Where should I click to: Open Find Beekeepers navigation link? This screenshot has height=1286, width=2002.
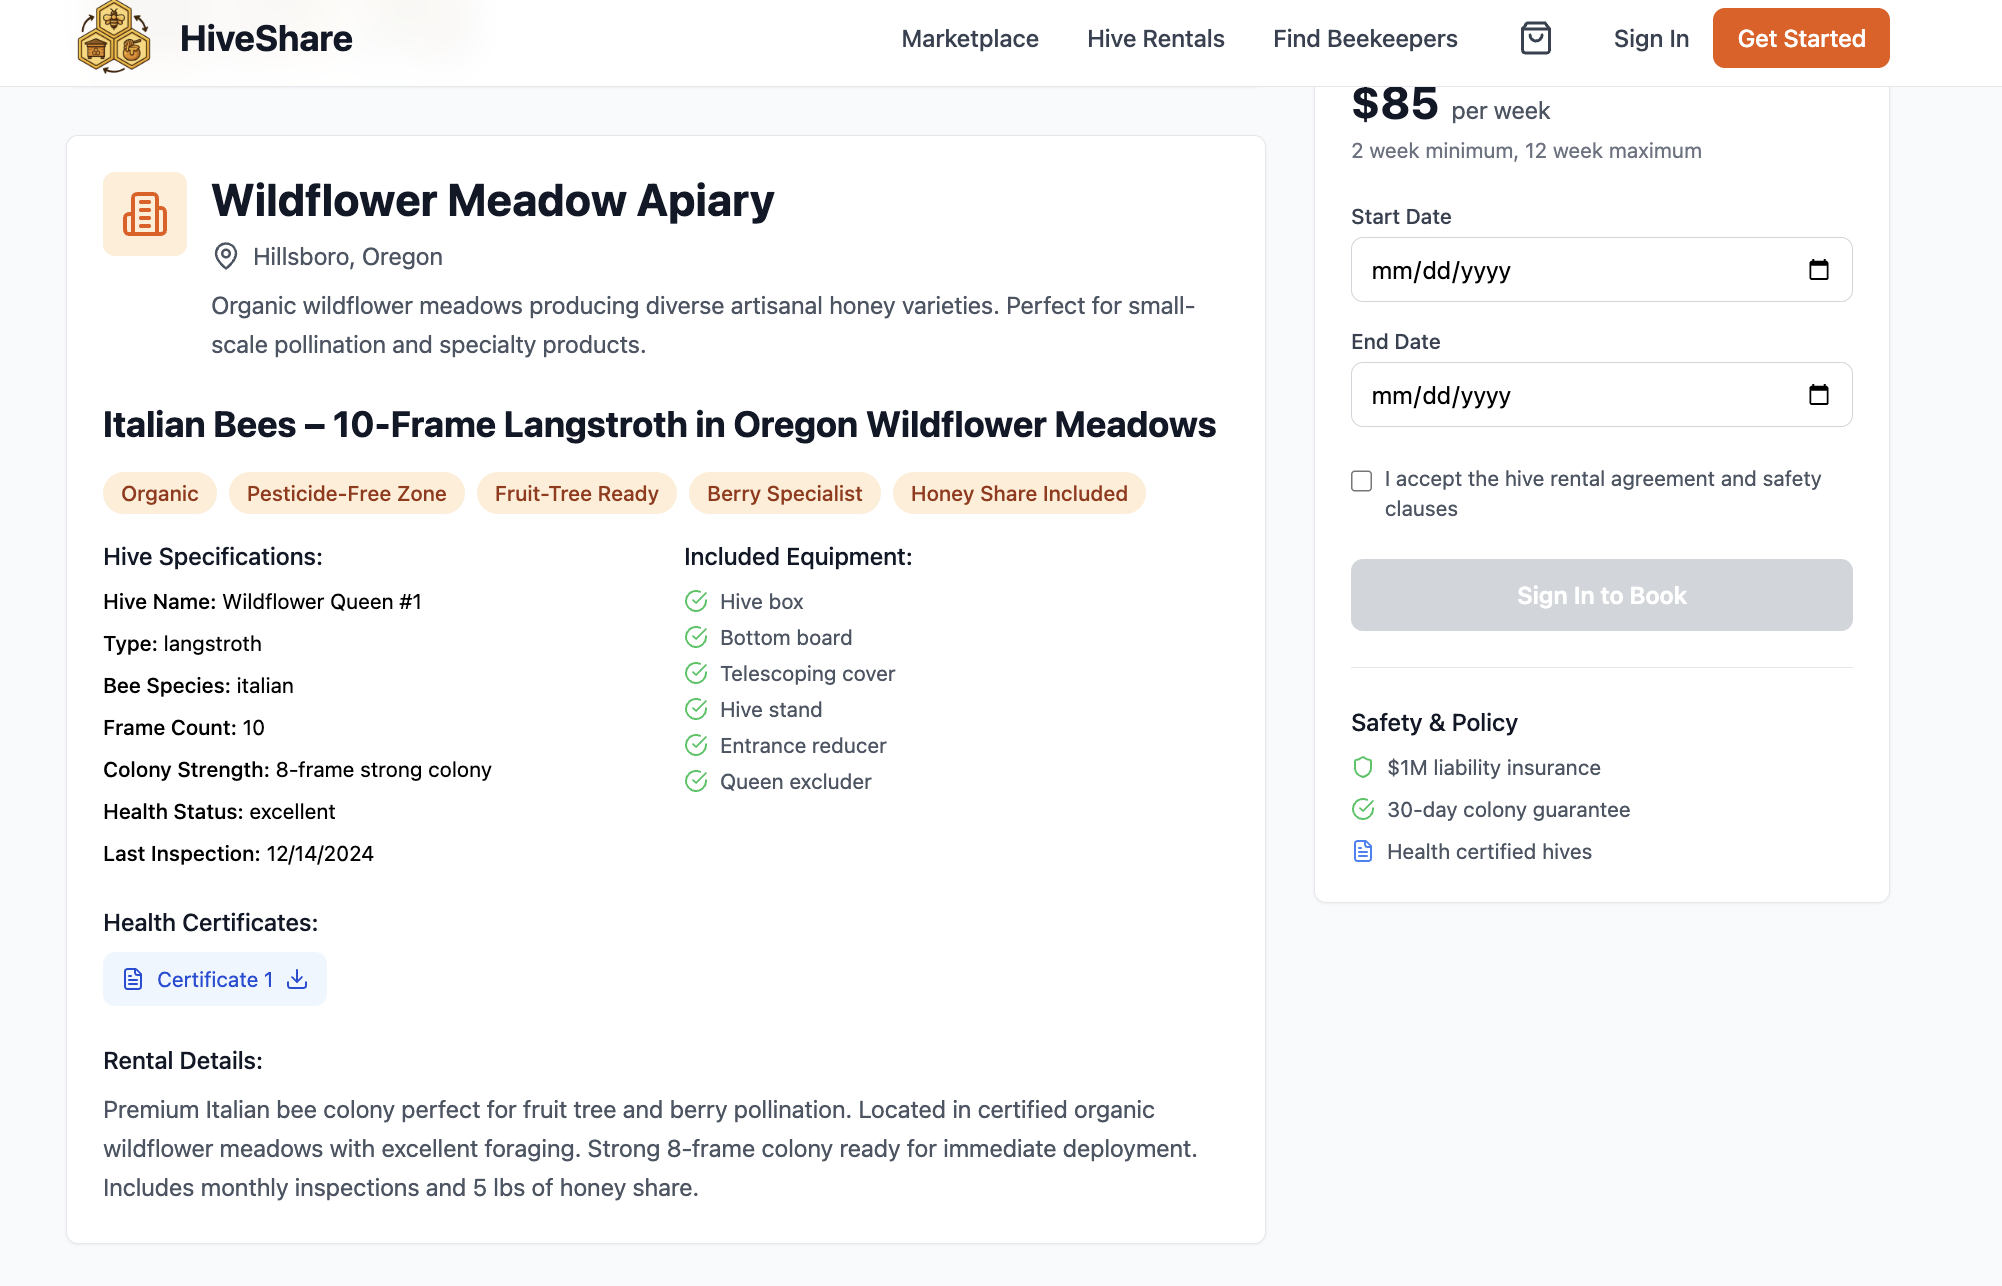pyautogui.click(x=1364, y=38)
